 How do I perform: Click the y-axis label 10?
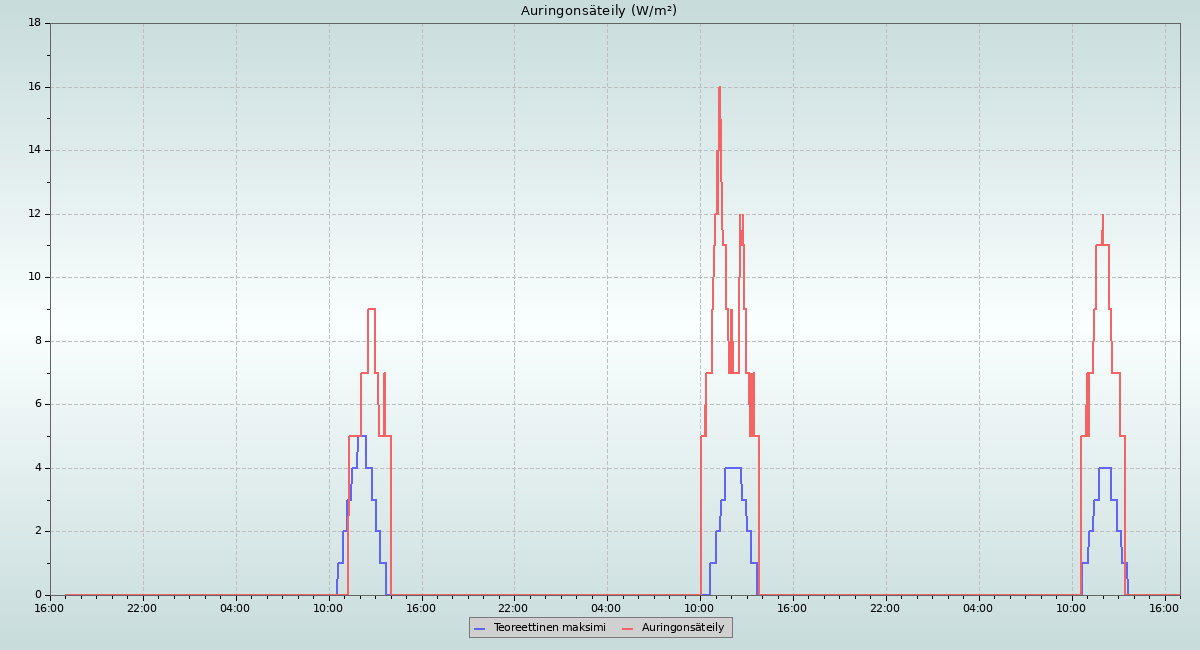point(34,277)
